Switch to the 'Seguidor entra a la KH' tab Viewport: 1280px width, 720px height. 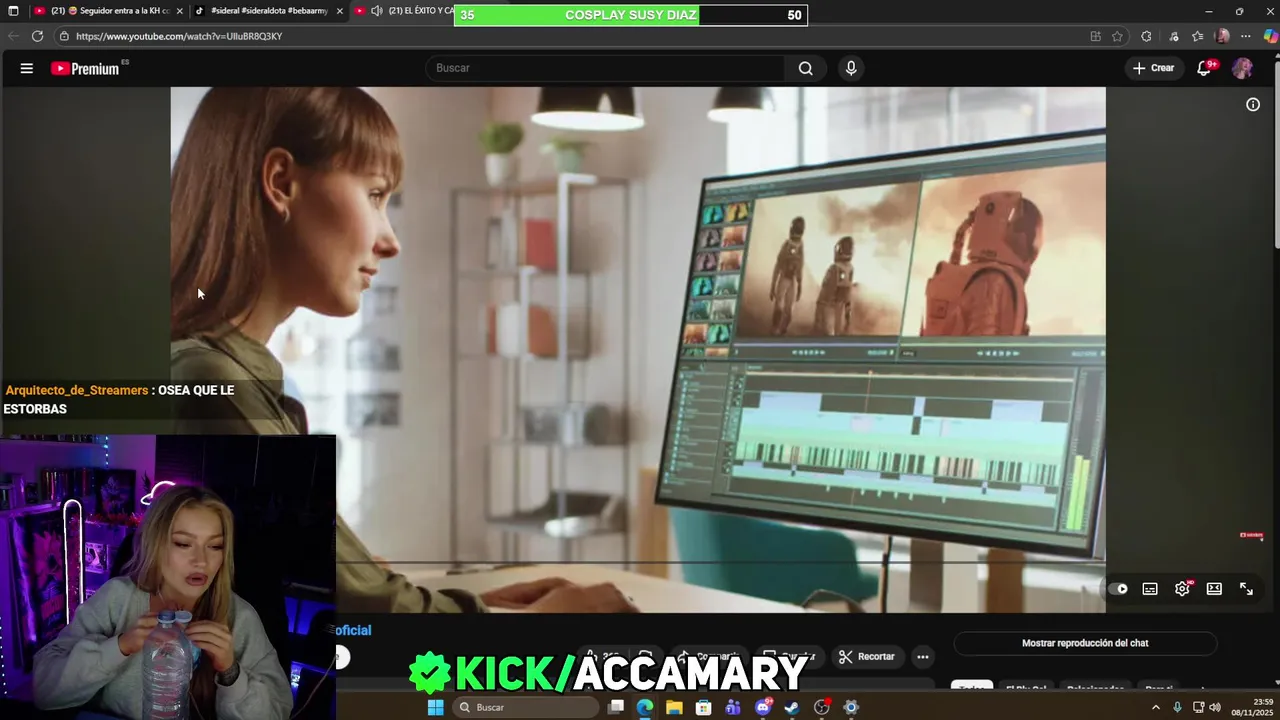108,11
